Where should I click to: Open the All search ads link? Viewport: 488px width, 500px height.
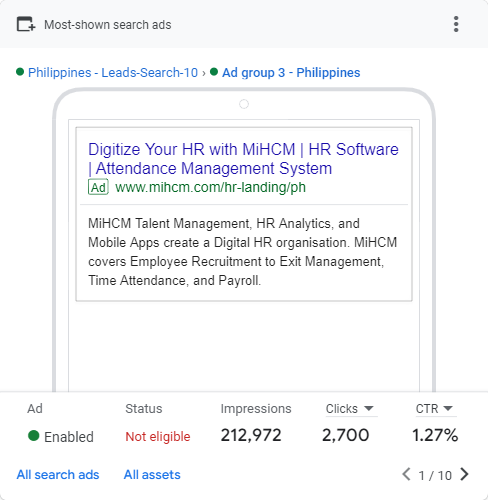tap(58, 475)
